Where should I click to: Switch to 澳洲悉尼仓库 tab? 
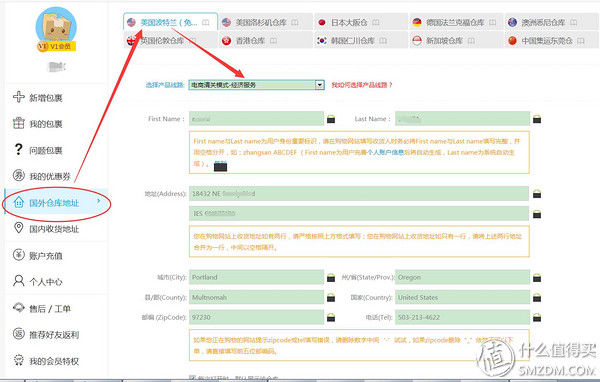click(x=552, y=22)
